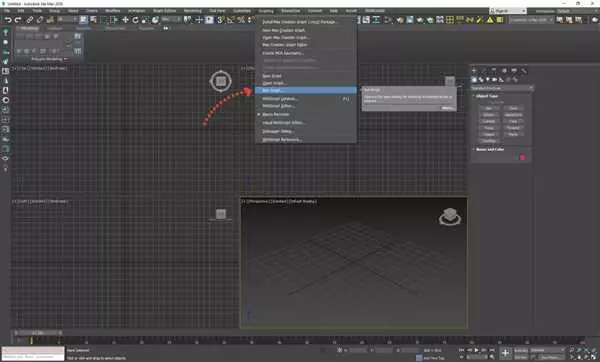Select the Lights category icon
Screen dimensions: 600x362
[488, 80]
